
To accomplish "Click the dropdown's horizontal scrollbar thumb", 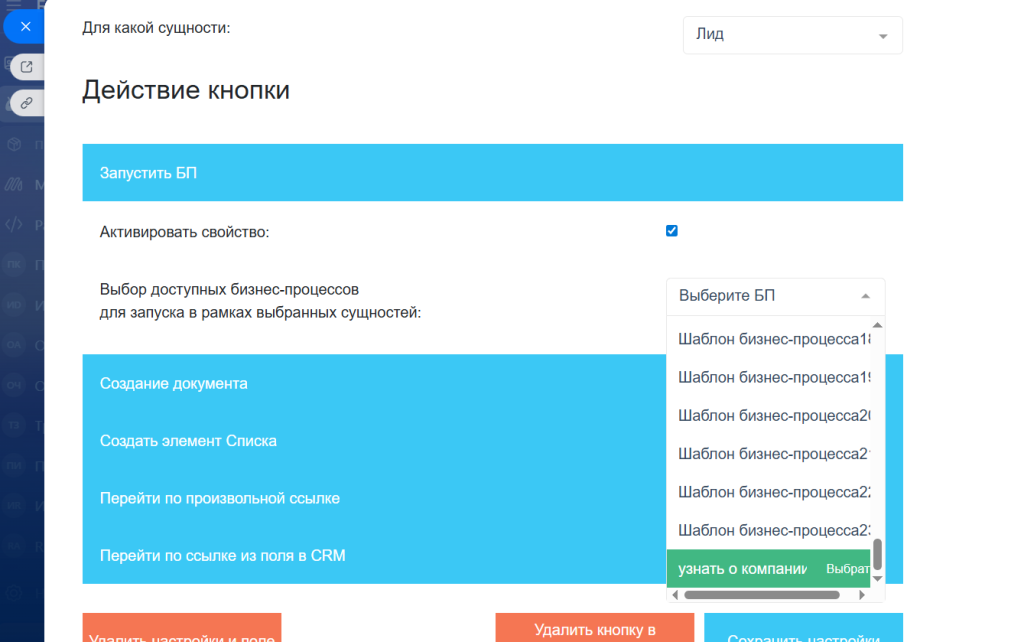I will coord(760,595).
